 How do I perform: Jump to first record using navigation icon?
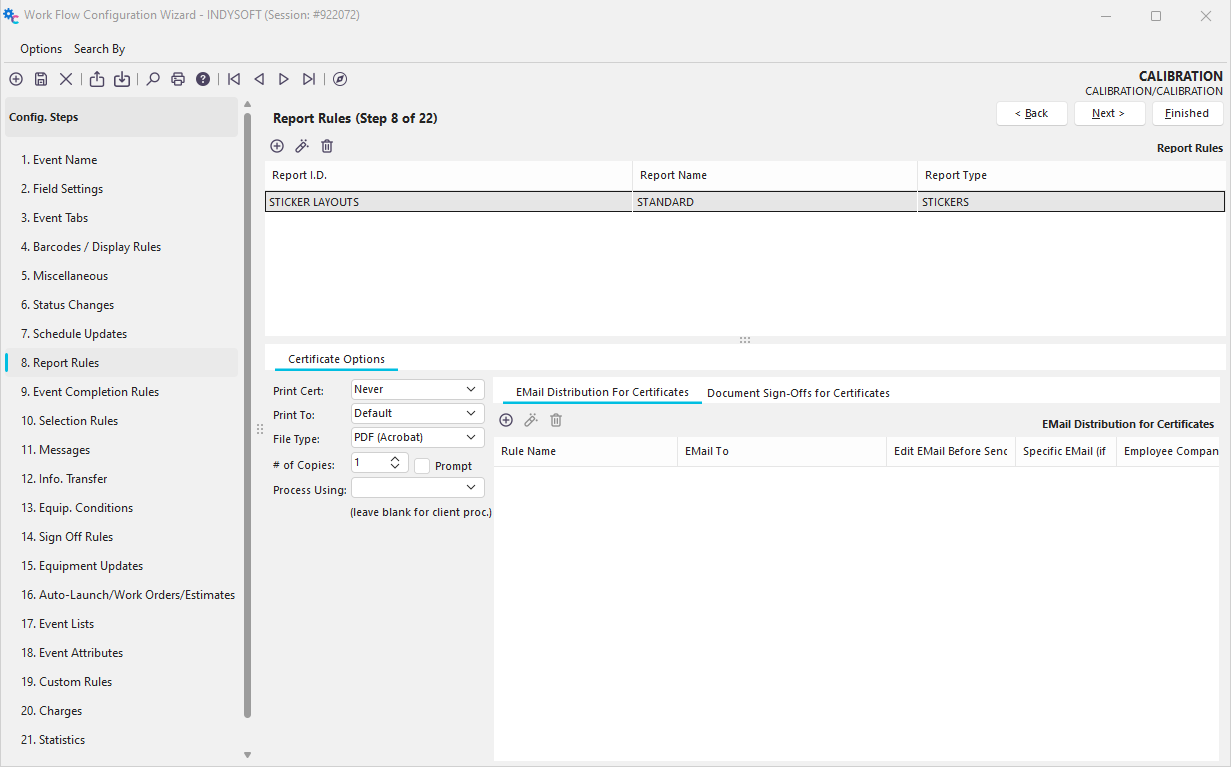[x=234, y=79]
